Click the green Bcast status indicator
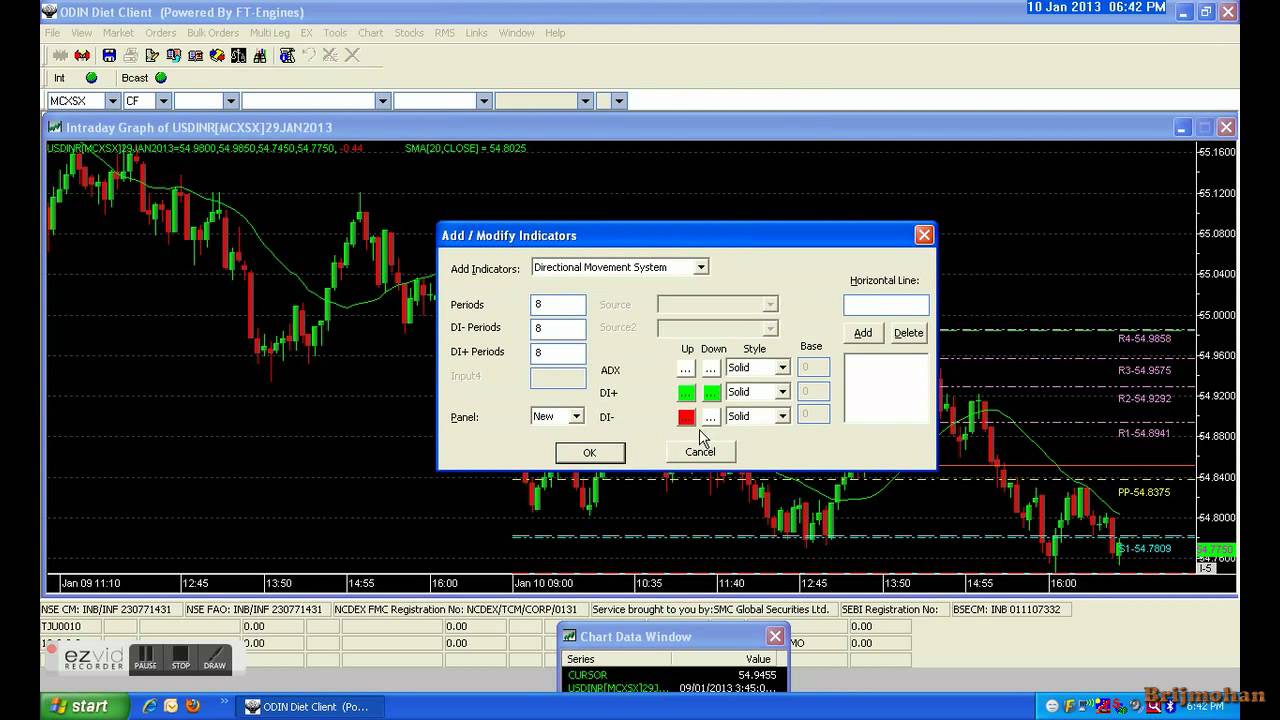This screenshot has width=1280, height=720. tap(161, 78)
